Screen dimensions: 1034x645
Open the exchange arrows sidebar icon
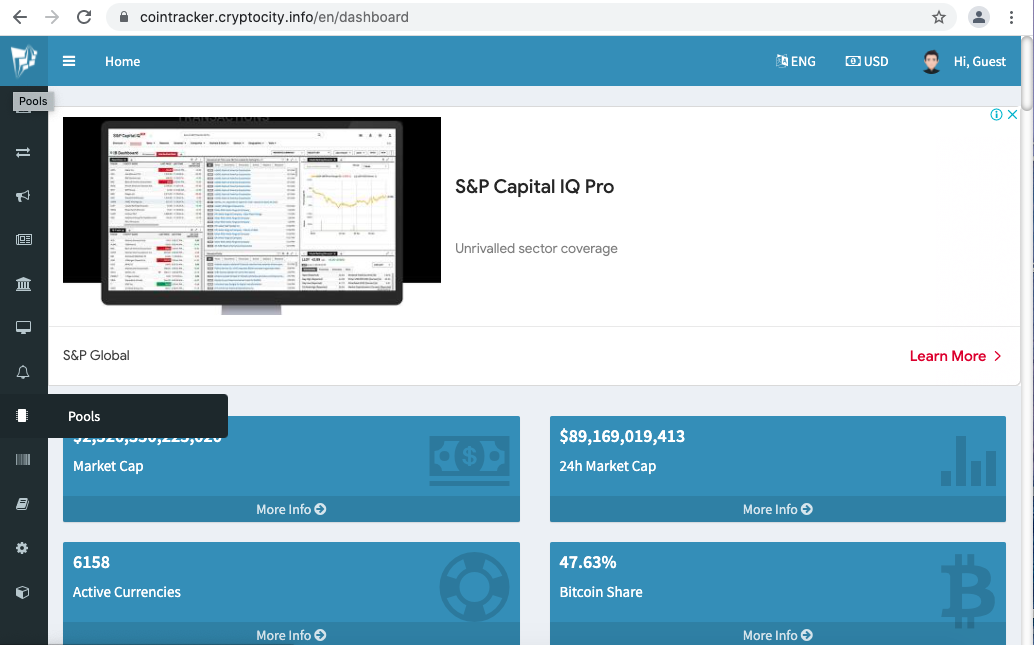(23, 152)
